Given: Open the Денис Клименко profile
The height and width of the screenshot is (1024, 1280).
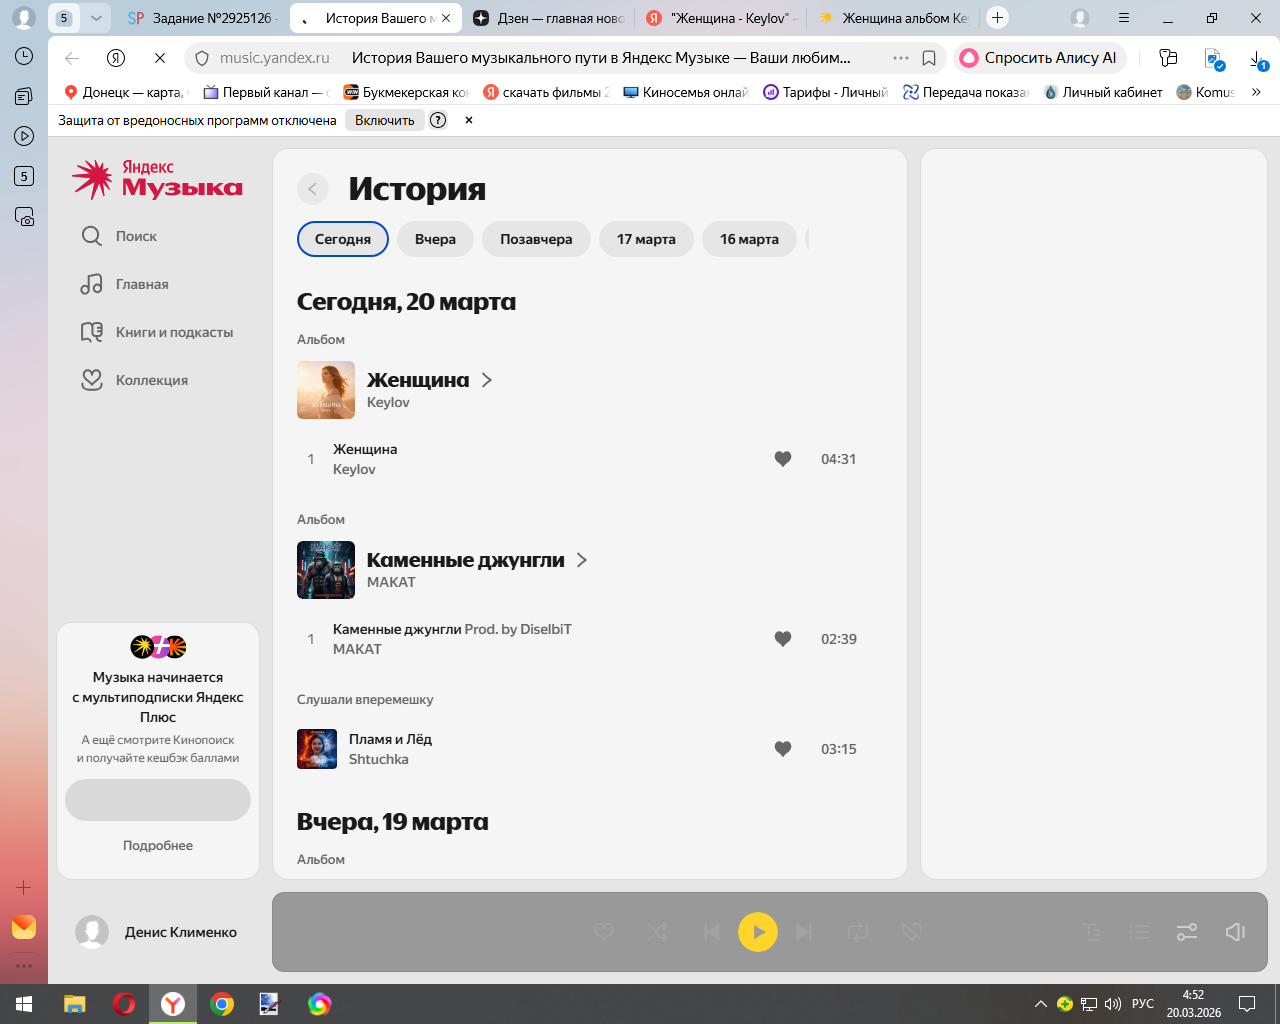Looking at the screenshot, I should point(157,932).
